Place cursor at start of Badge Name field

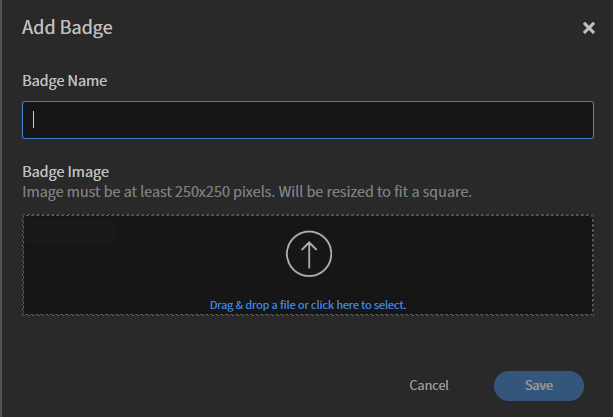click(34, 120)
